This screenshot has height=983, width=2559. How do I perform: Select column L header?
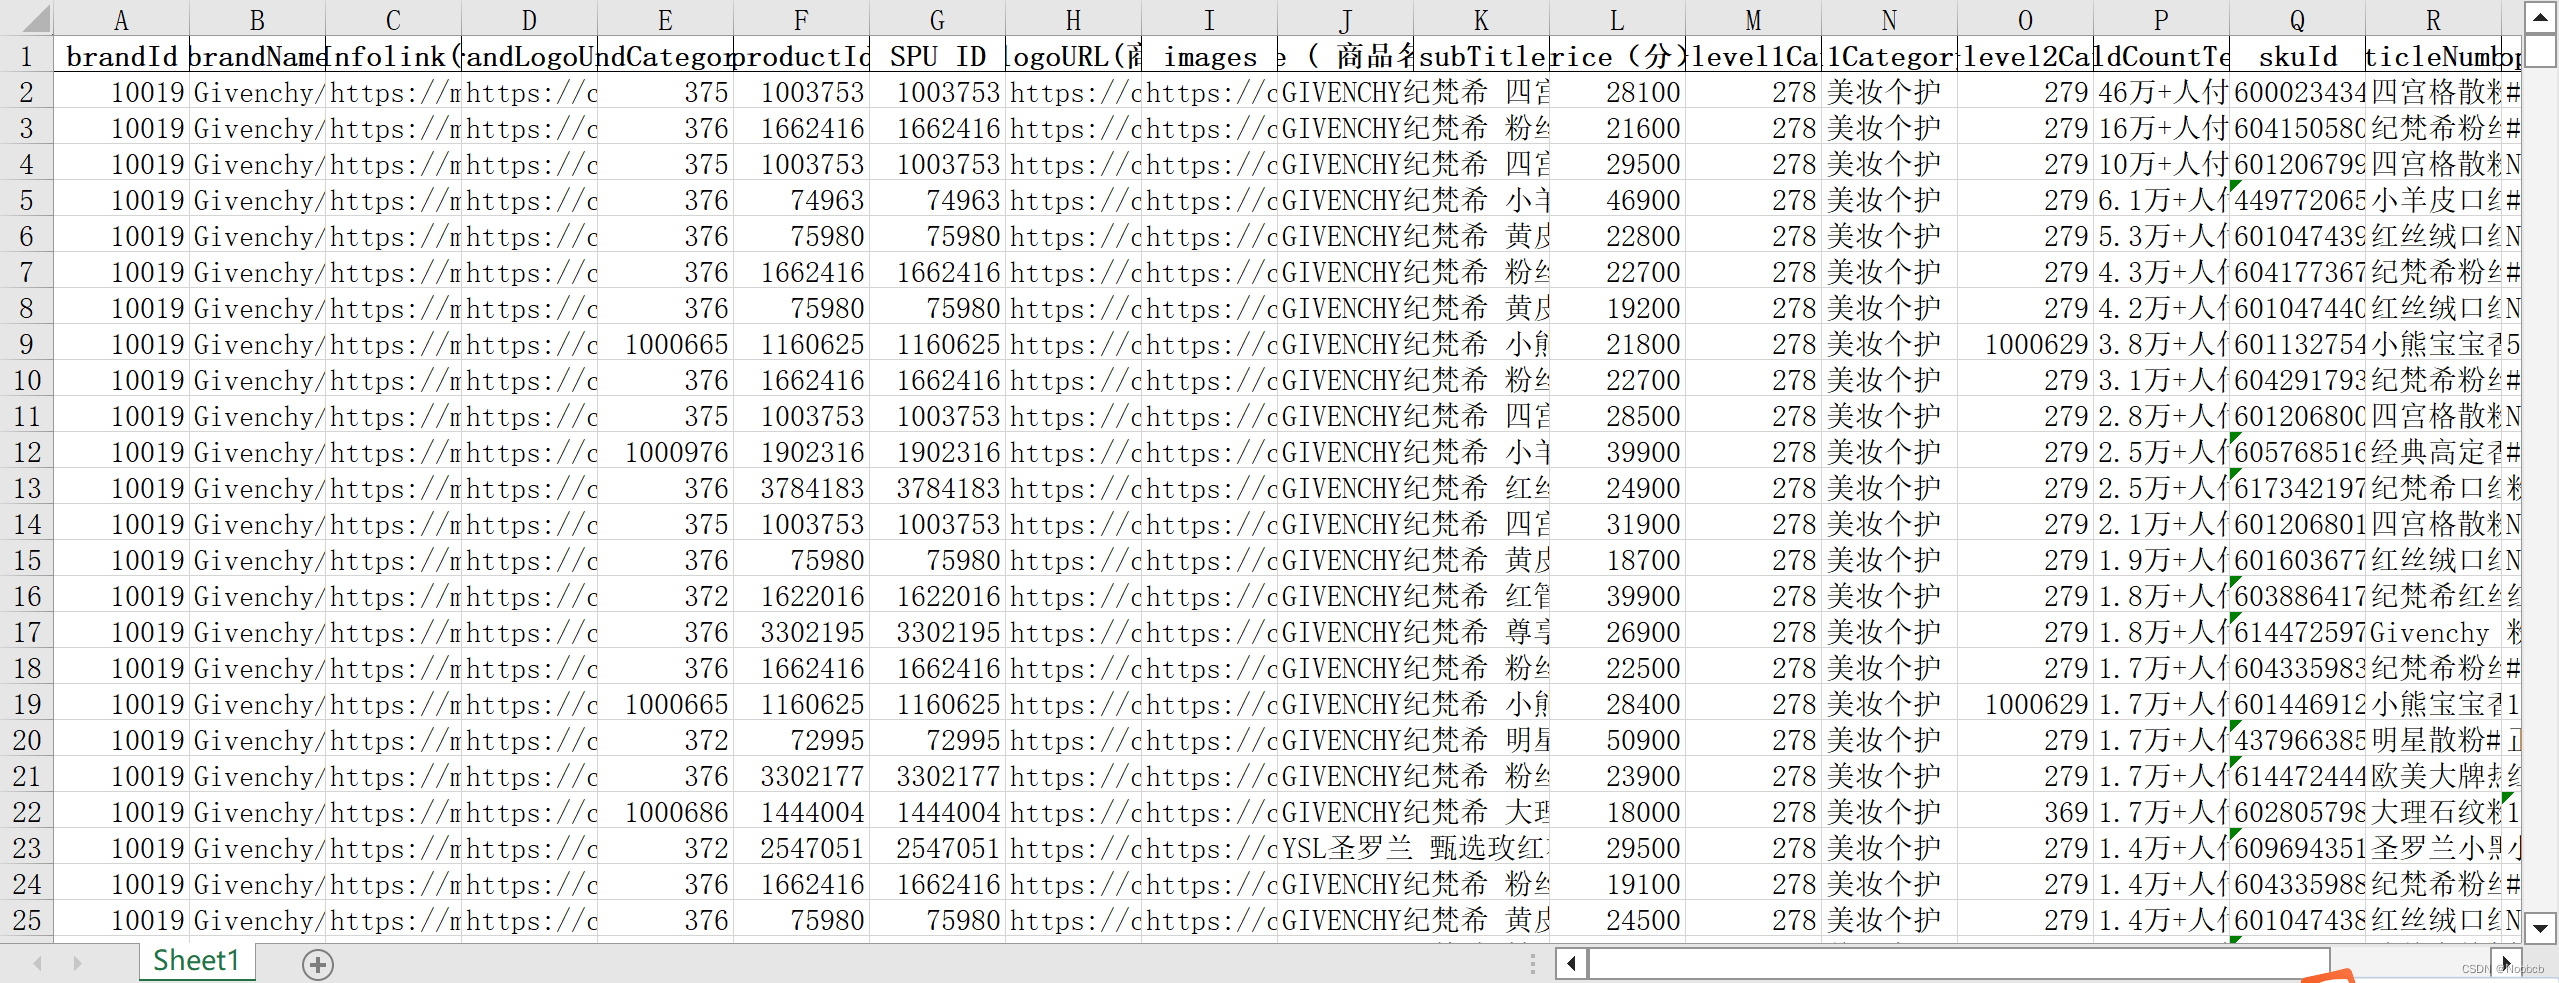1617,19
